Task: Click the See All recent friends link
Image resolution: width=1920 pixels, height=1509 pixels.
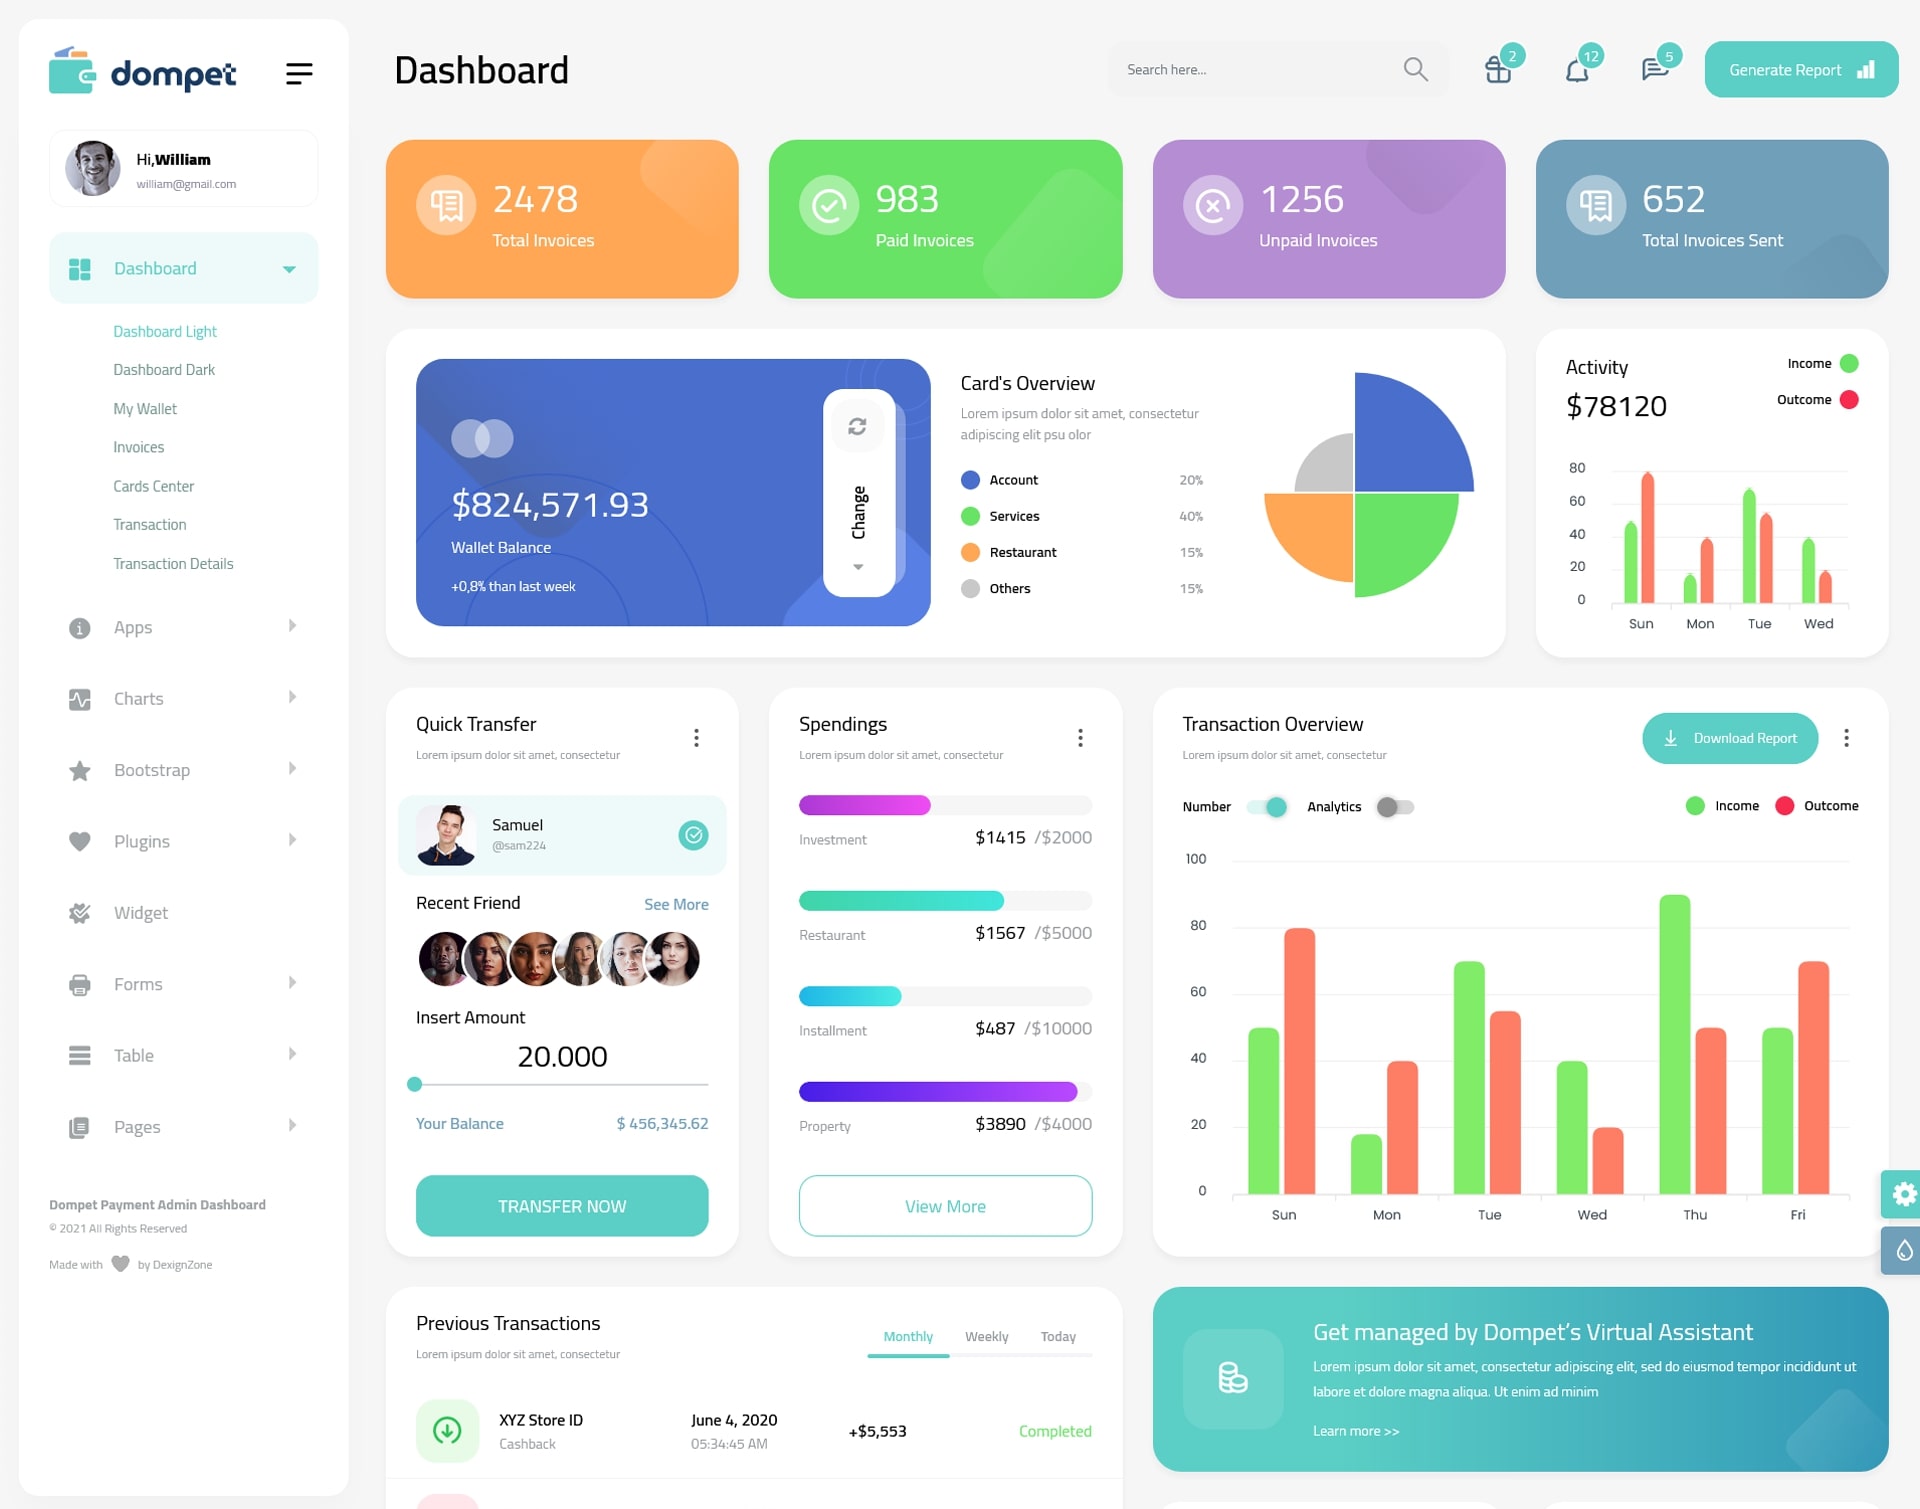Action: [678, 903]
